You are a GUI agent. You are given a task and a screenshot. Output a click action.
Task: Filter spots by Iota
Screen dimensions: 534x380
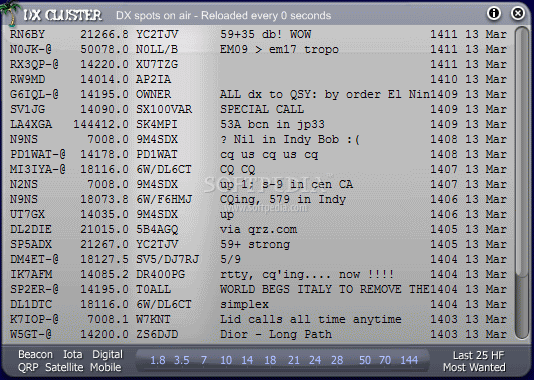click(x=73, y=354)
